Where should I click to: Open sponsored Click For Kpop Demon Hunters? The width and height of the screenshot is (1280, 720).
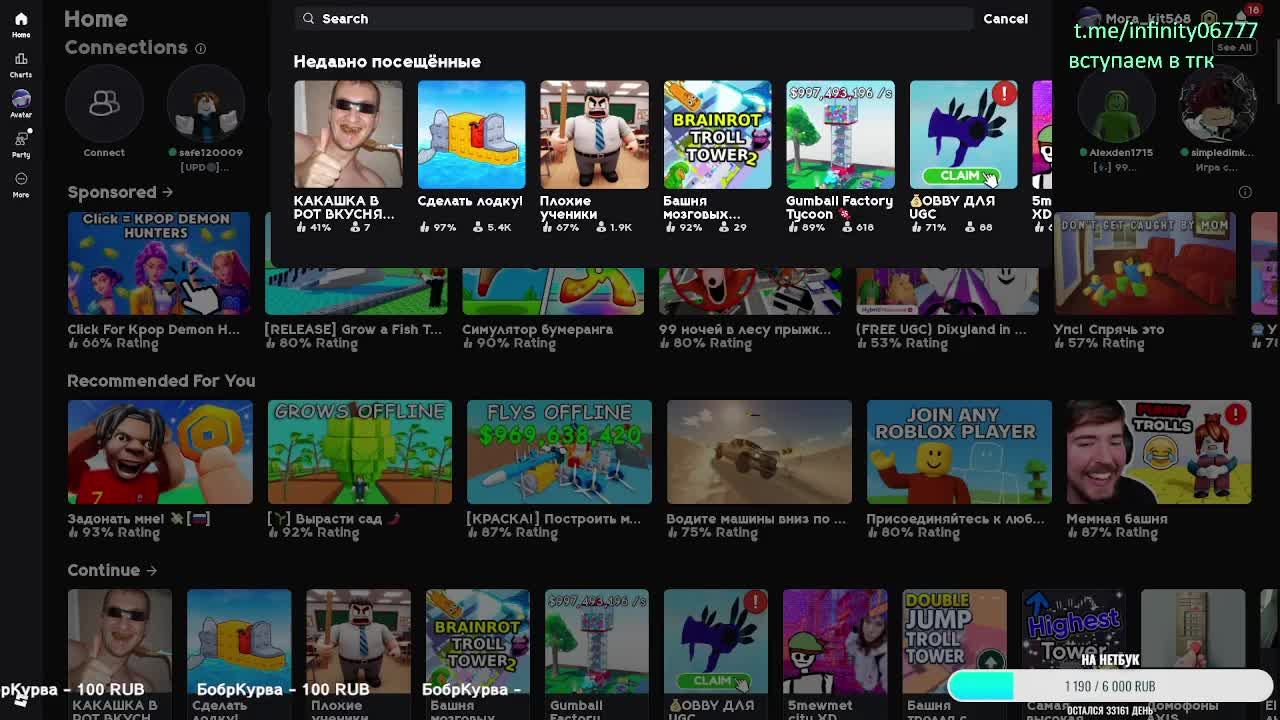point(159,262)
